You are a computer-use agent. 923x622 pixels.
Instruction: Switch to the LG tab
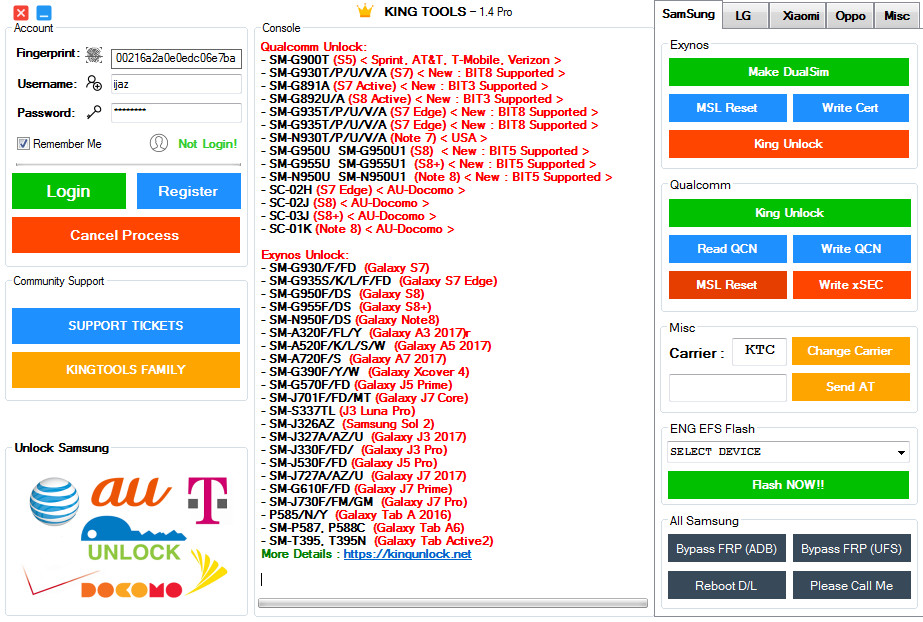744,16
